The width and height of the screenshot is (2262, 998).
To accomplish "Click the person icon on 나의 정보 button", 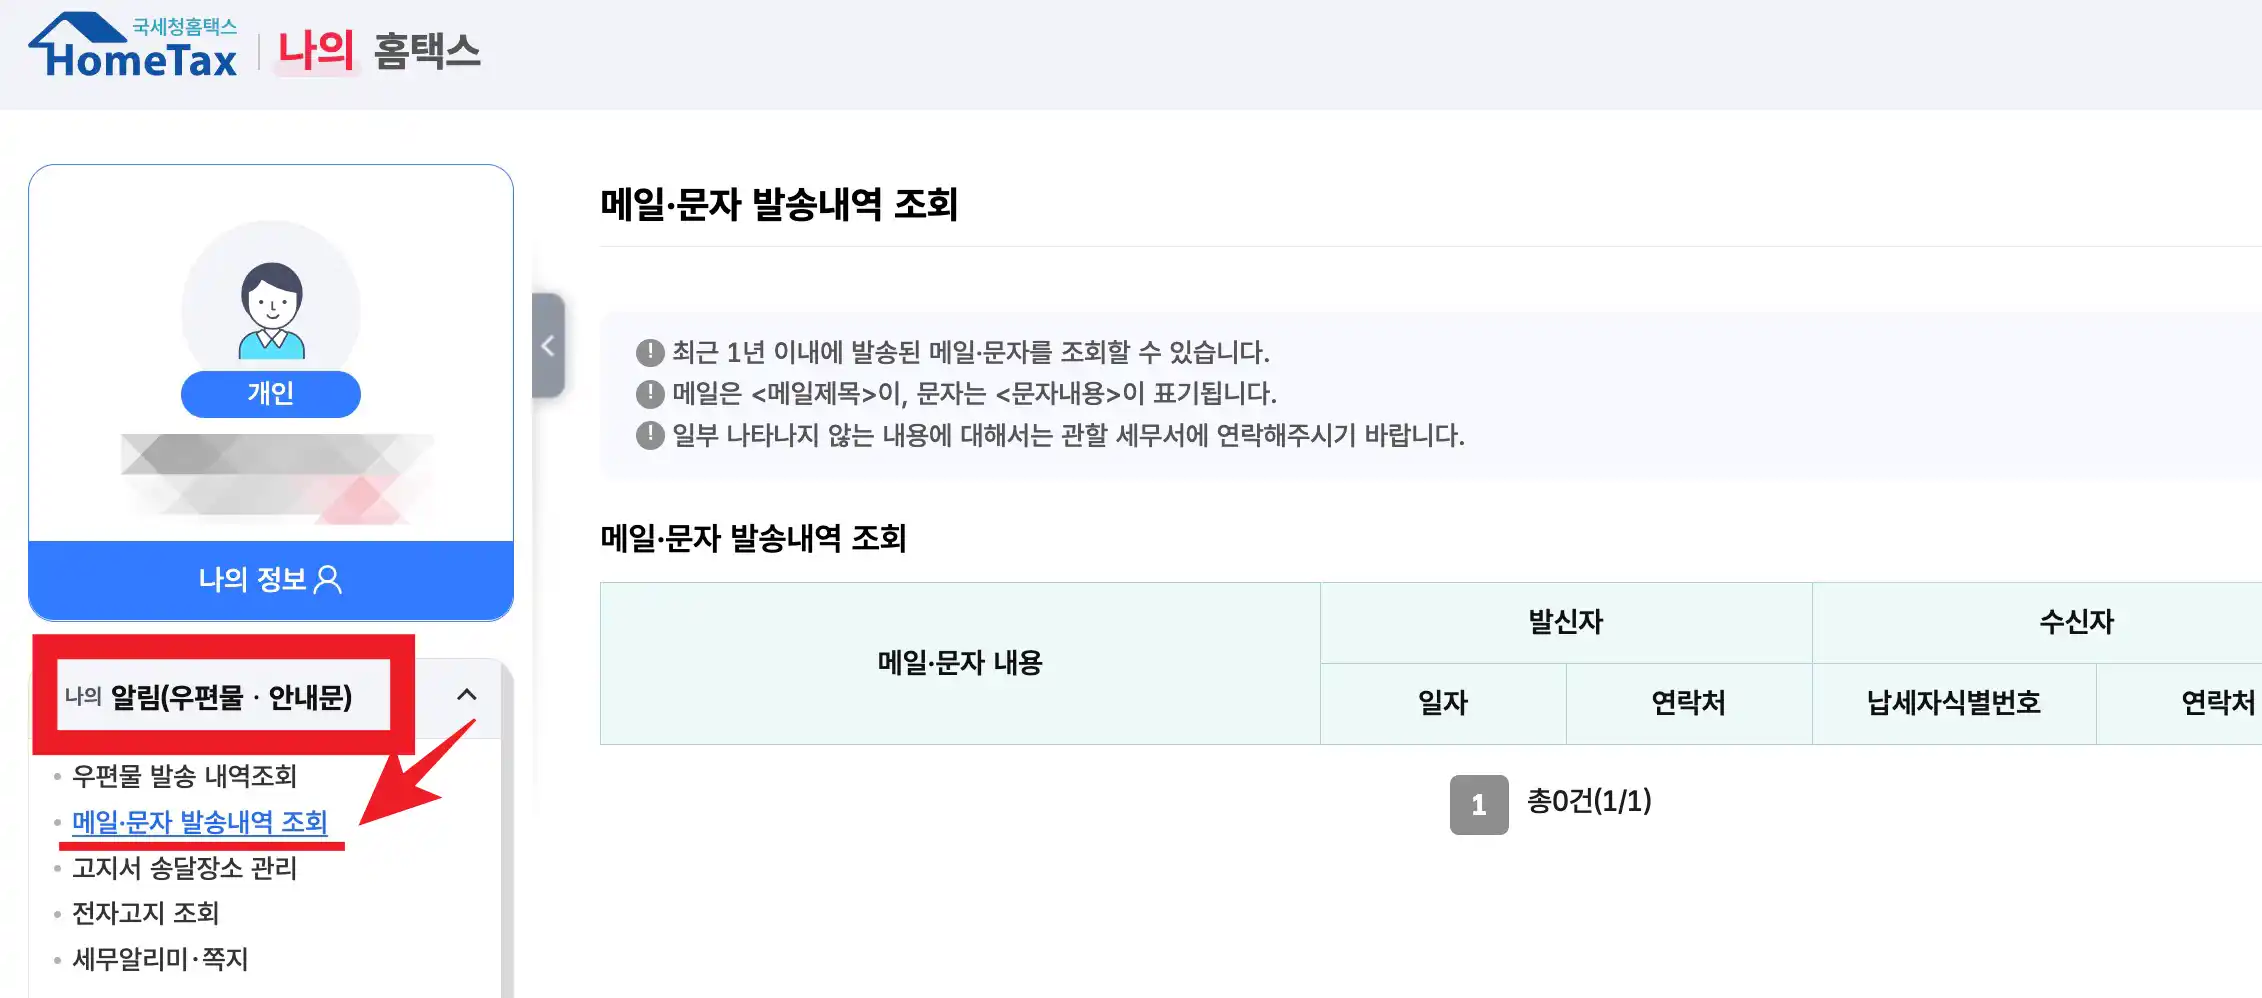I will [x=328, y=580].
